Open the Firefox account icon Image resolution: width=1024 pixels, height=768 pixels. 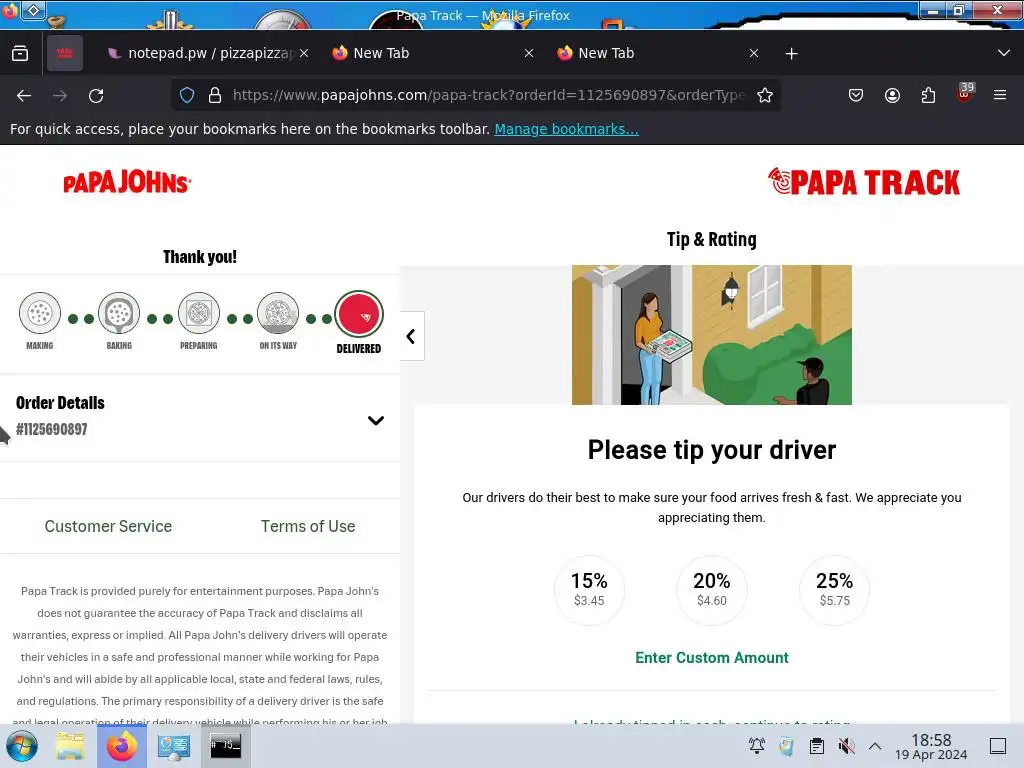point(892,95)
